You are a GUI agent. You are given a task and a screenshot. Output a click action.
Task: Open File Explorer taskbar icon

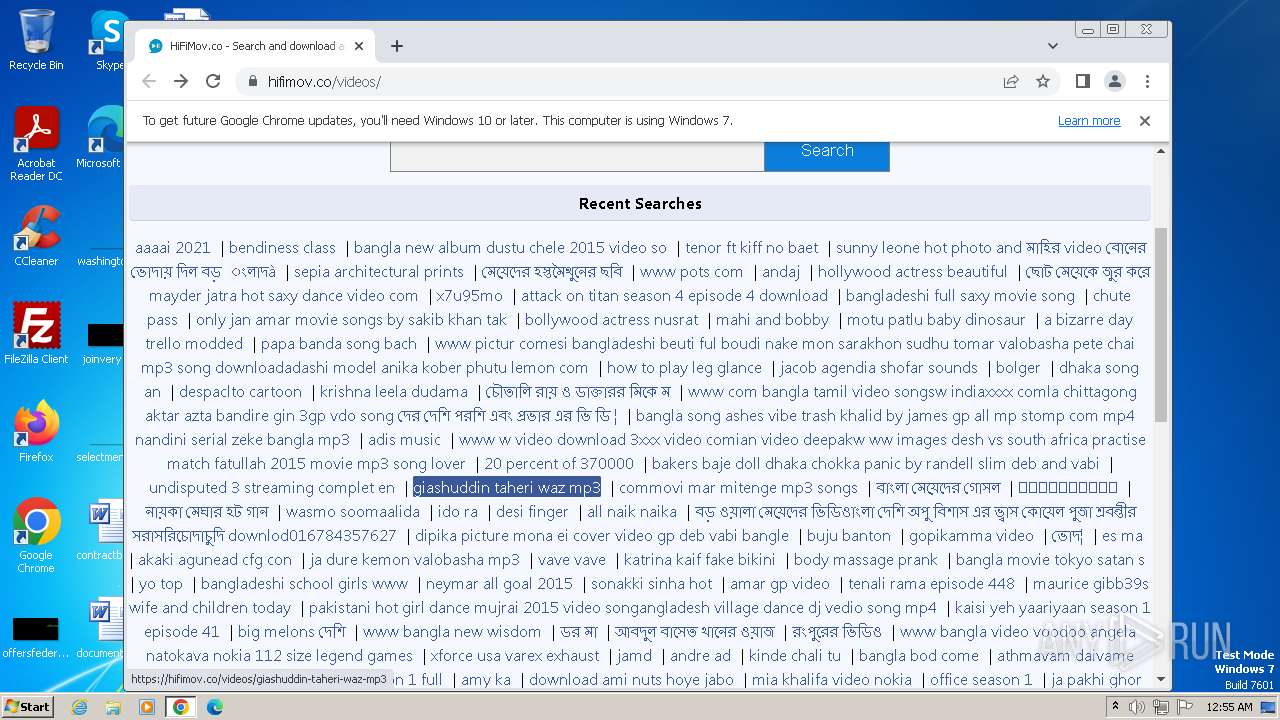(113, 707)
